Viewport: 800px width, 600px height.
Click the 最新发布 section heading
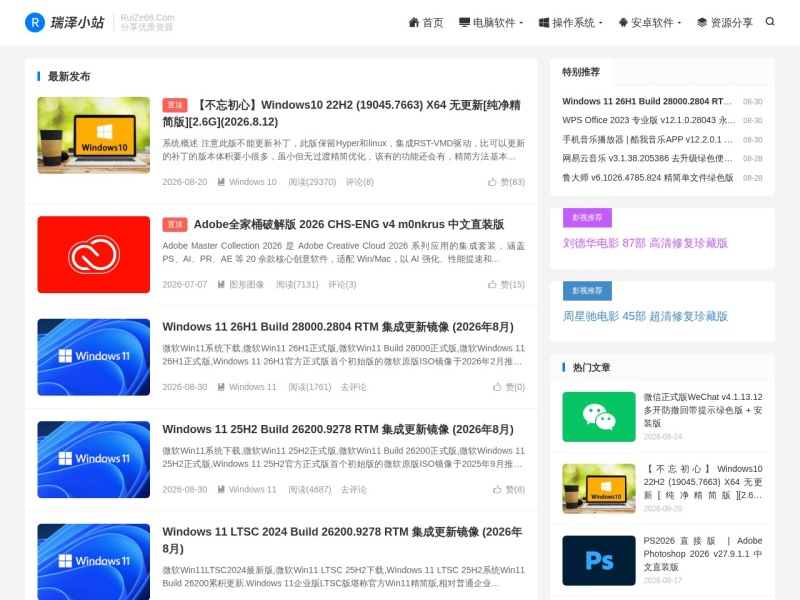pyautogui.click(x=69, y=77)
